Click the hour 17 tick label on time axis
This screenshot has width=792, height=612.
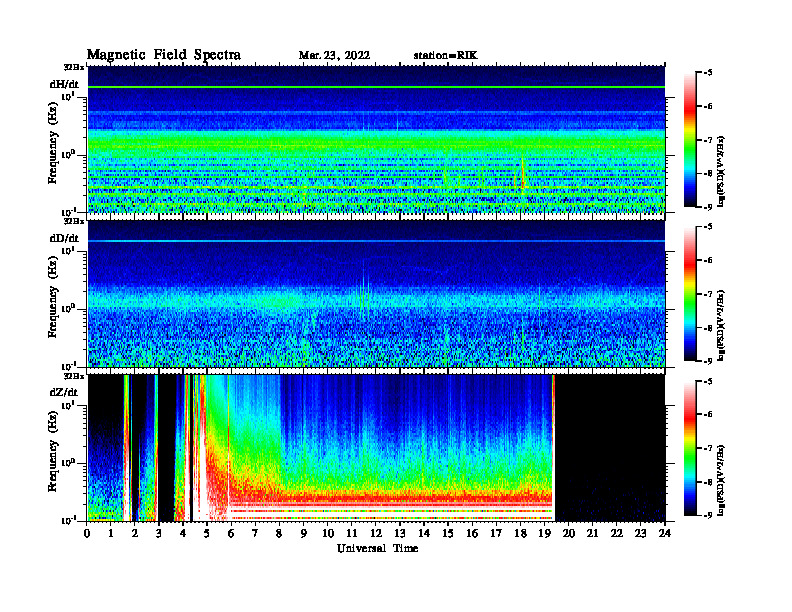pos(496,533)
